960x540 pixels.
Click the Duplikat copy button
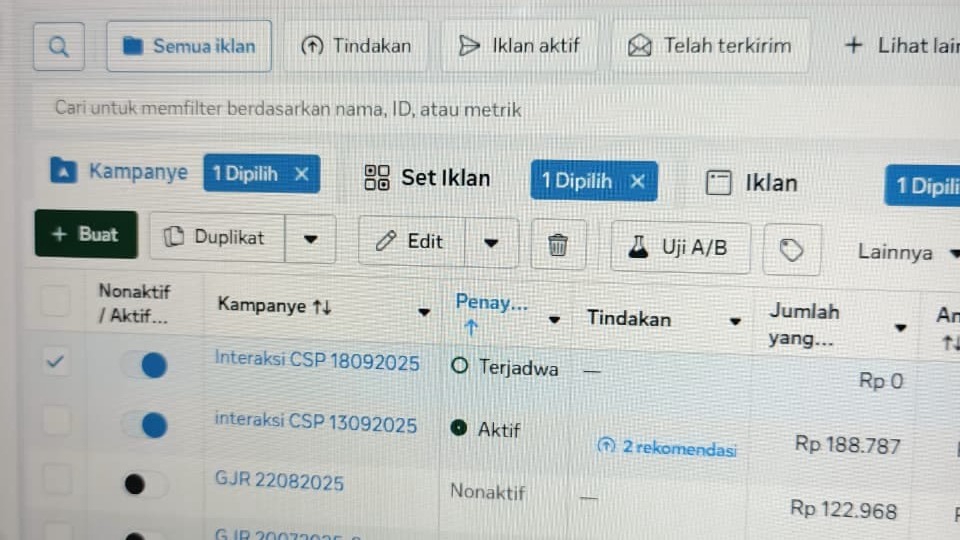(217, 238)
